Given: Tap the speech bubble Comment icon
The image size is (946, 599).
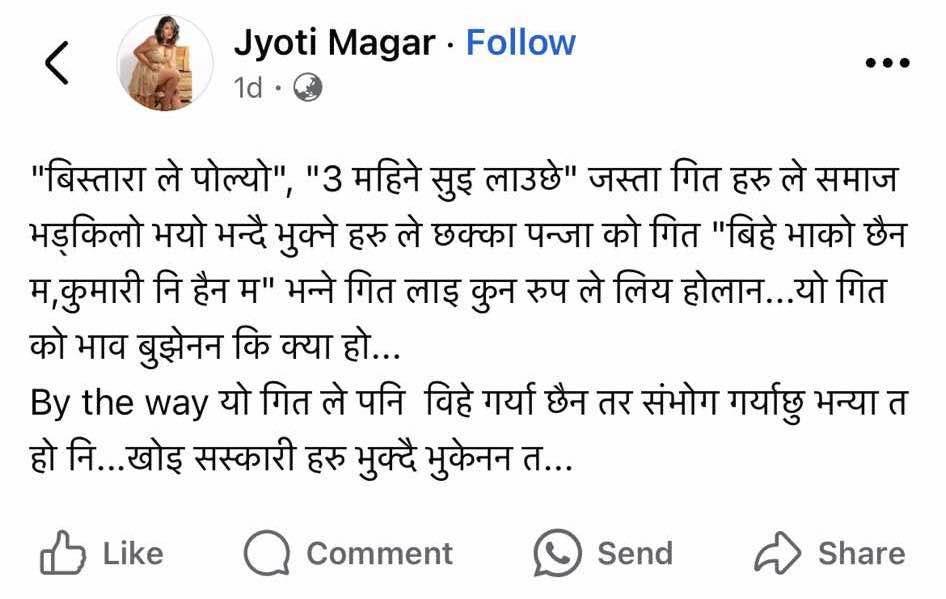Looking at the screenshot, I should (267, 553).
